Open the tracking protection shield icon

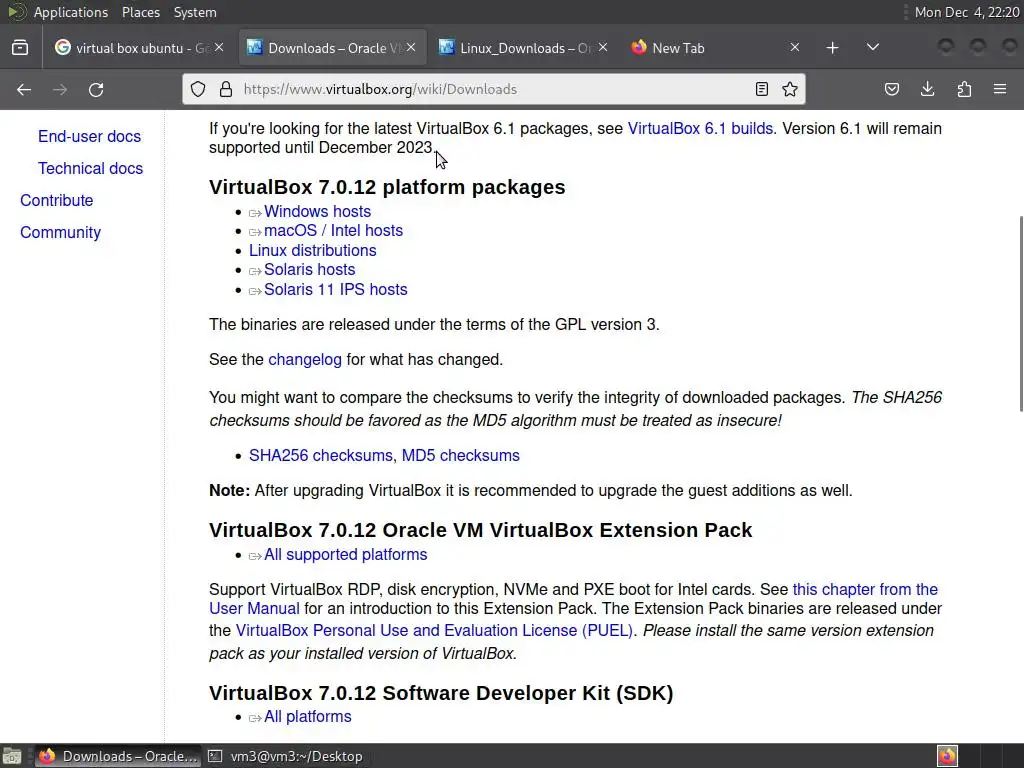(x=198, y=89)
